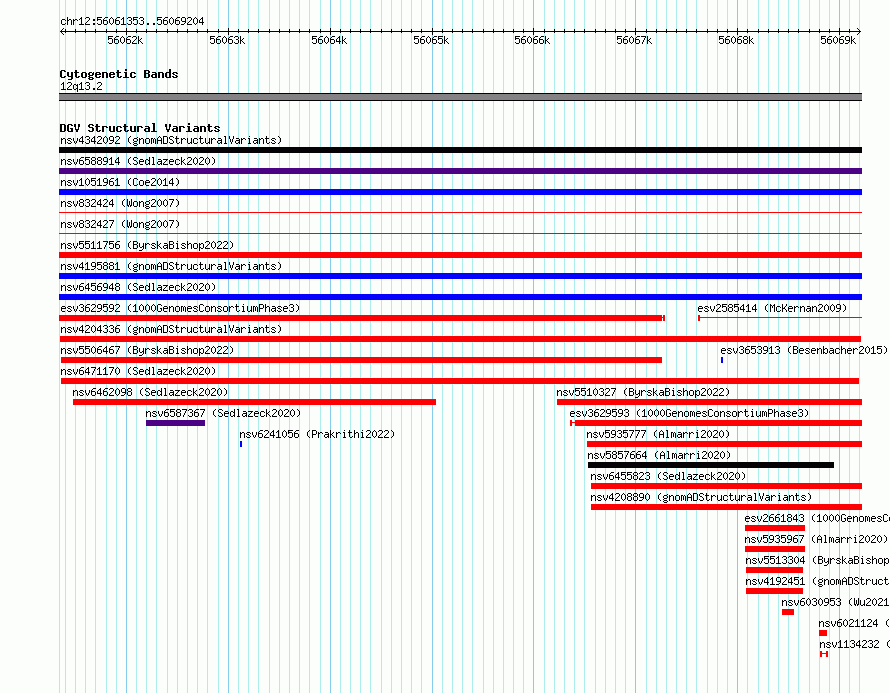The width and height of the screenshot is (890, 693).
Task: Open nsv6030953 (Wu2021) label
Action: point(835,602)
